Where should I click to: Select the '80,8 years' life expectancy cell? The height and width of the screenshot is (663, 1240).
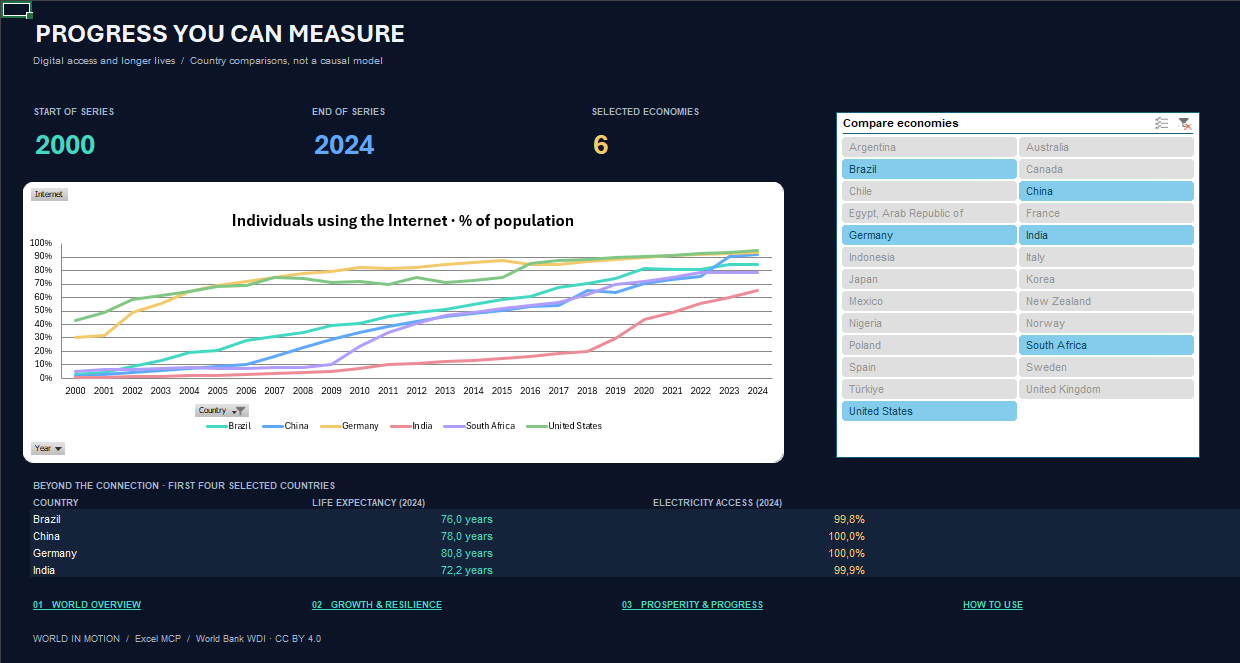[466, 553]
